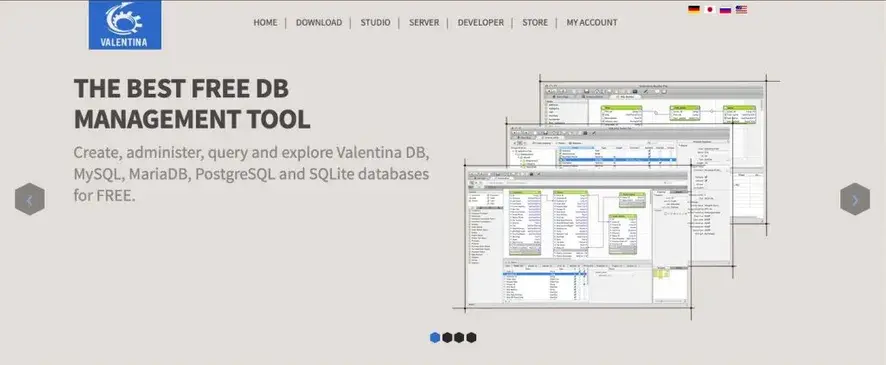
Task: Select the first (blue) carousel dot
Action: [435, 337]
